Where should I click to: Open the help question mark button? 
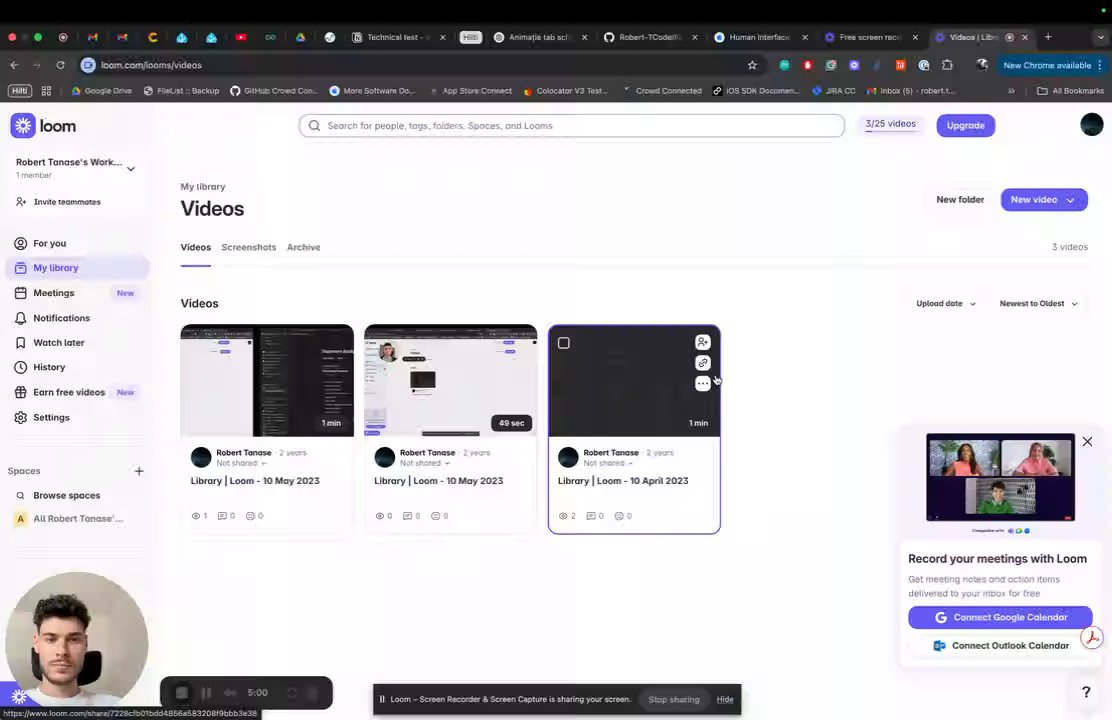click(1085, 692)
